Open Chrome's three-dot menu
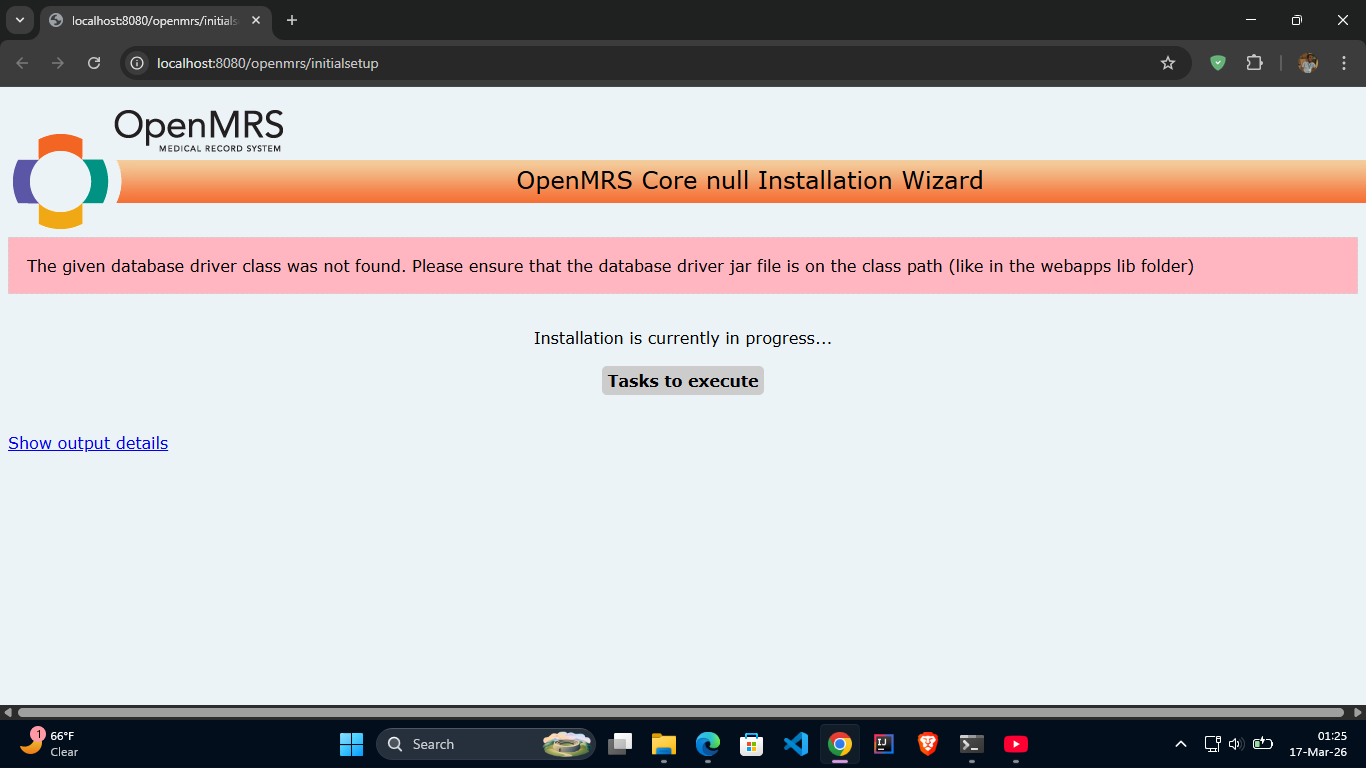 [1343, 63]
